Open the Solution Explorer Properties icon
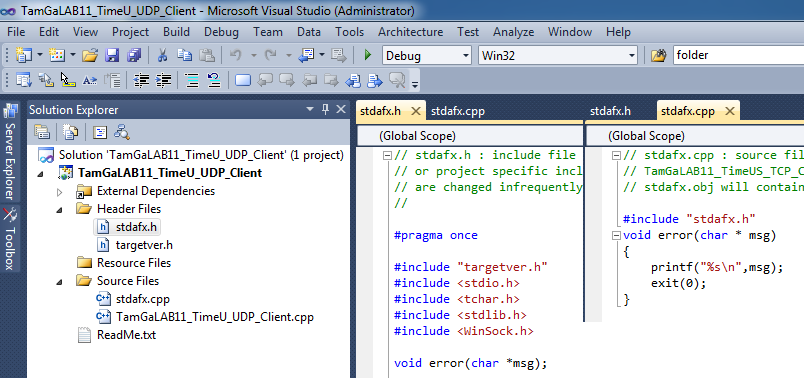The image size is (804, 378). tap(42, 132)
